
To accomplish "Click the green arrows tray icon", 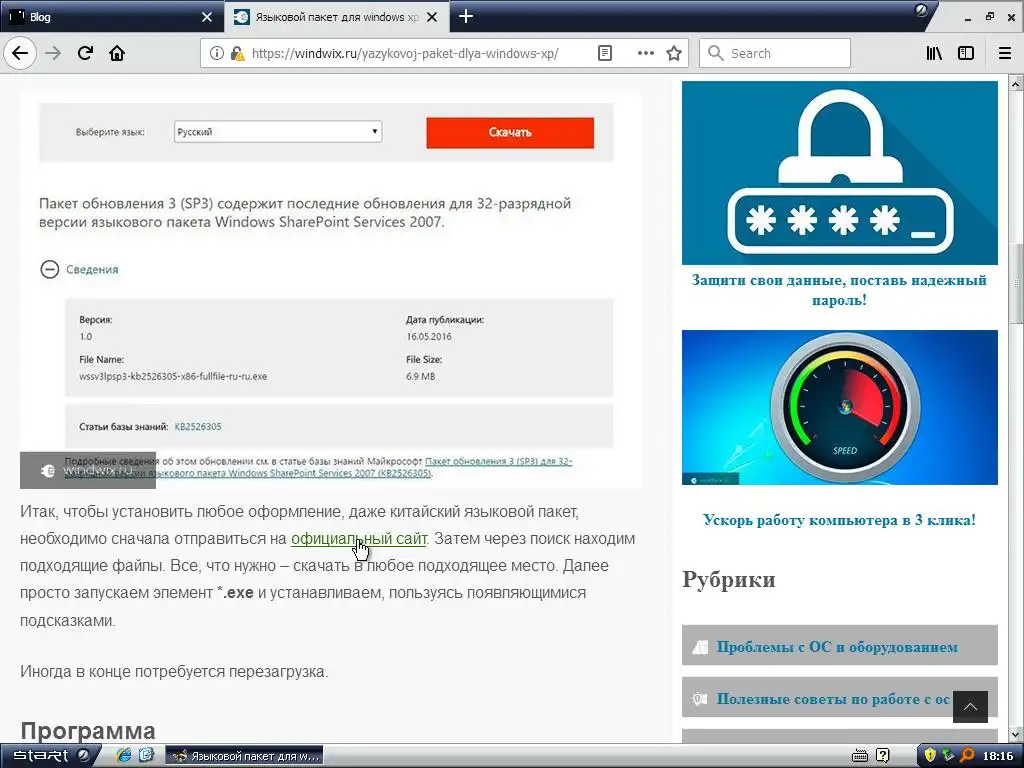I will click(948, 756).
